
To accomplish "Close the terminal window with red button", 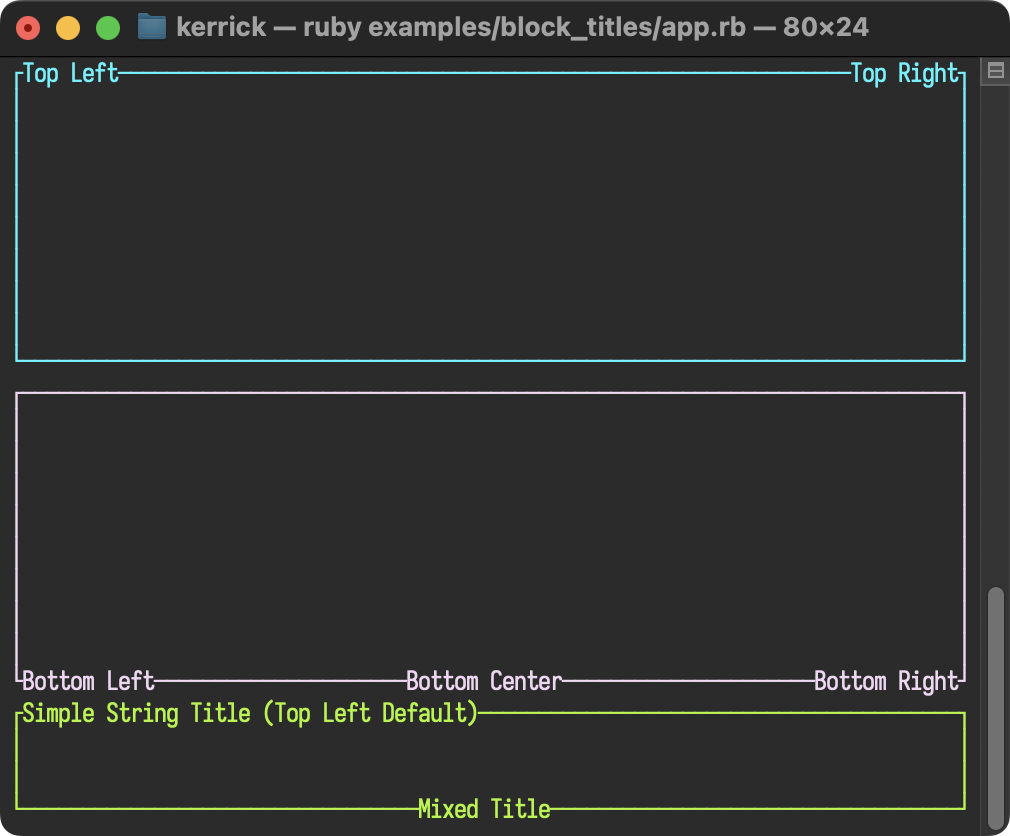I will pyautogui.click(x=28, y=28).
